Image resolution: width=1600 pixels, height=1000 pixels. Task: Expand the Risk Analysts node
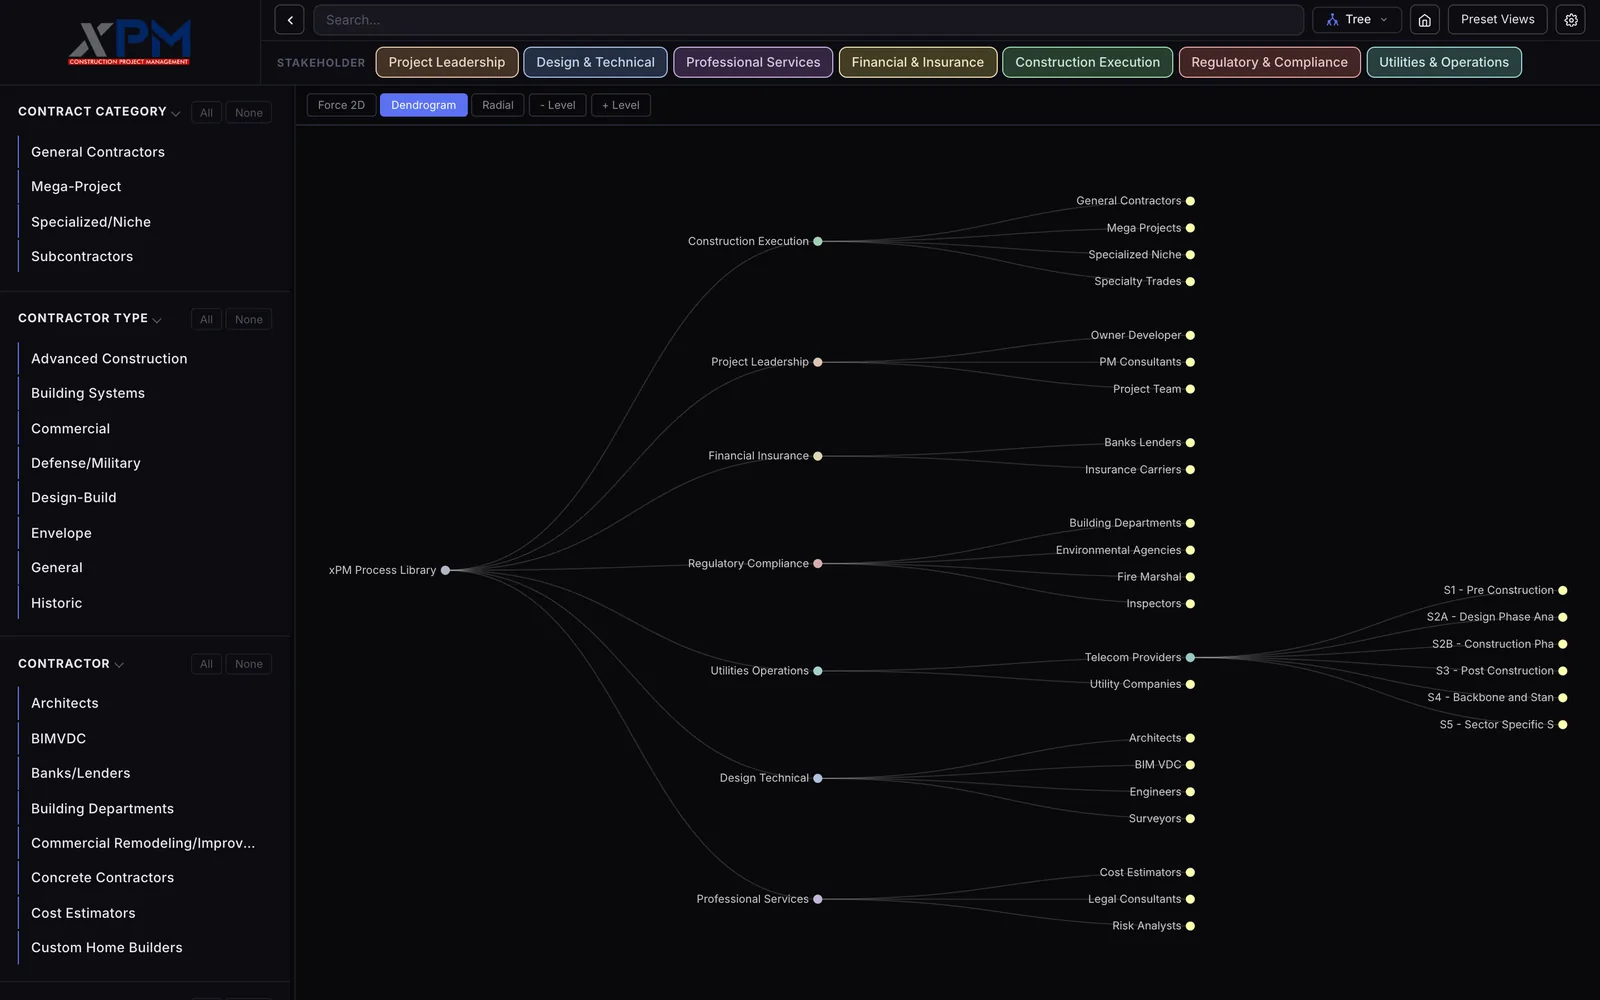(1190, 926)
